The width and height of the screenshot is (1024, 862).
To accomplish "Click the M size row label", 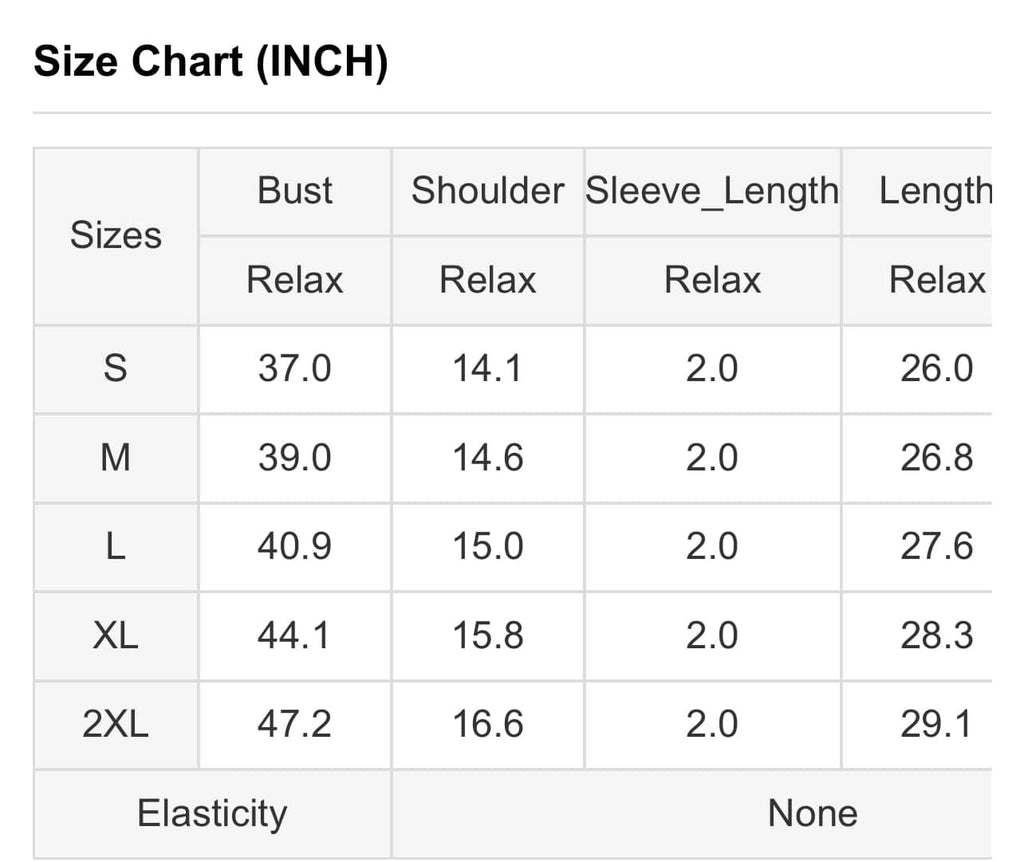I will 116,458.
